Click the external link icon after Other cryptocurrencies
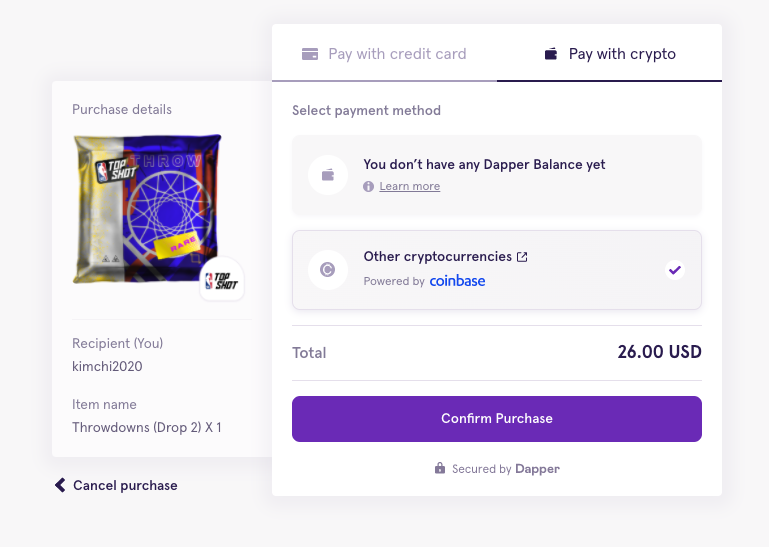 click(522, 257)
